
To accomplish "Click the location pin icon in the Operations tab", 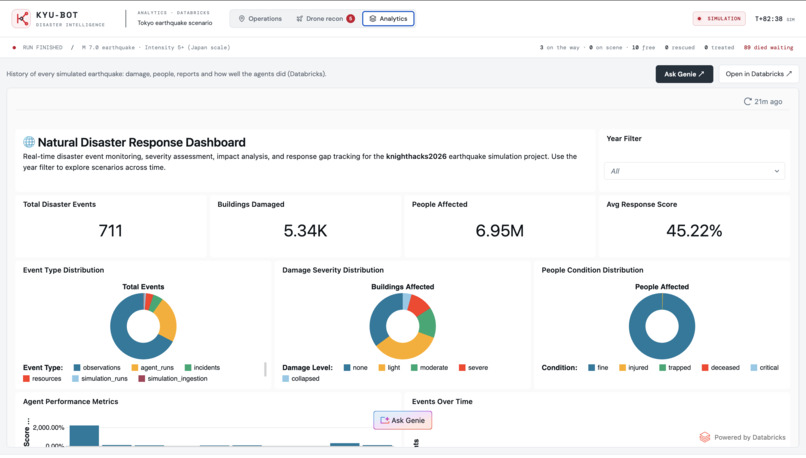I will click(x=242, y=19).
